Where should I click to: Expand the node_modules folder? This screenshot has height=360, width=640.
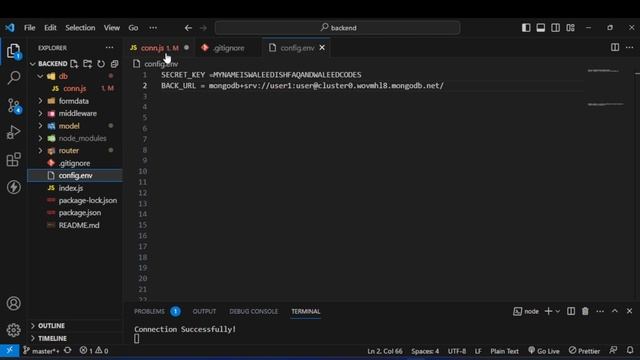coord(40,138)
